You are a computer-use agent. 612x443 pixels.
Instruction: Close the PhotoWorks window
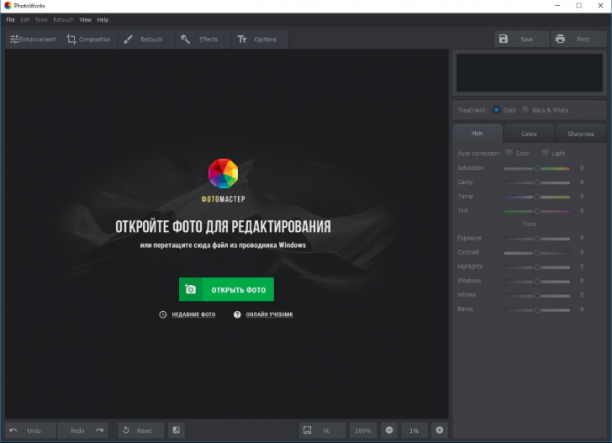click(601, 5)
